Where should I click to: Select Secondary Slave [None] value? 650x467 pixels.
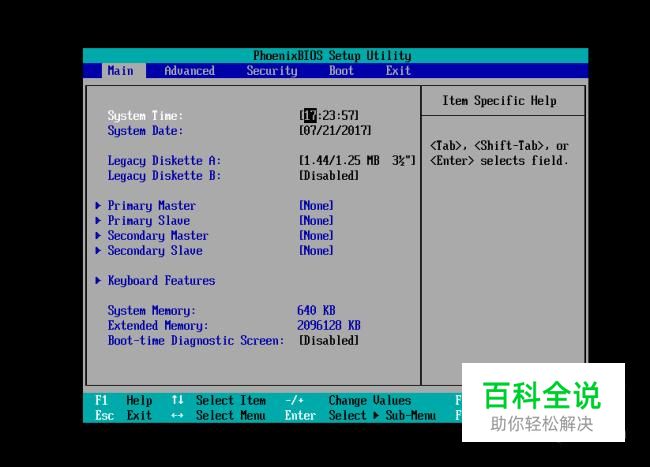pos(316,250)
